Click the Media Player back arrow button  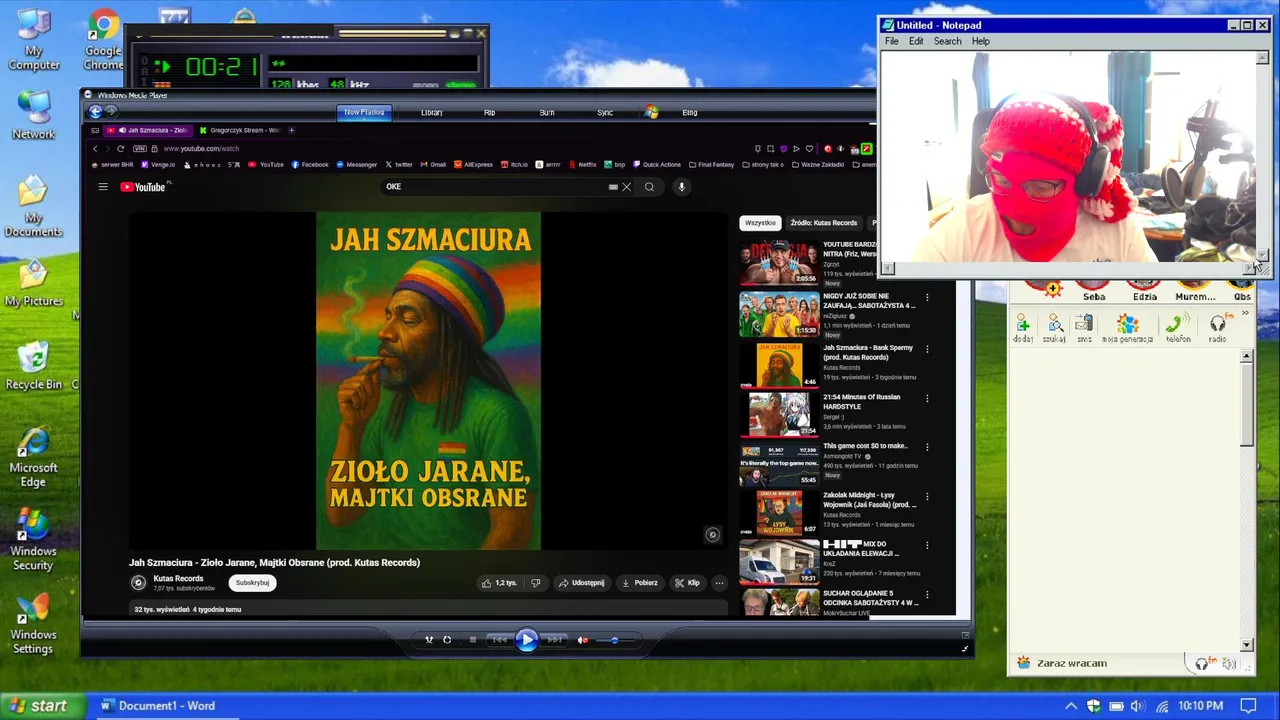click(x=96, y=112)
